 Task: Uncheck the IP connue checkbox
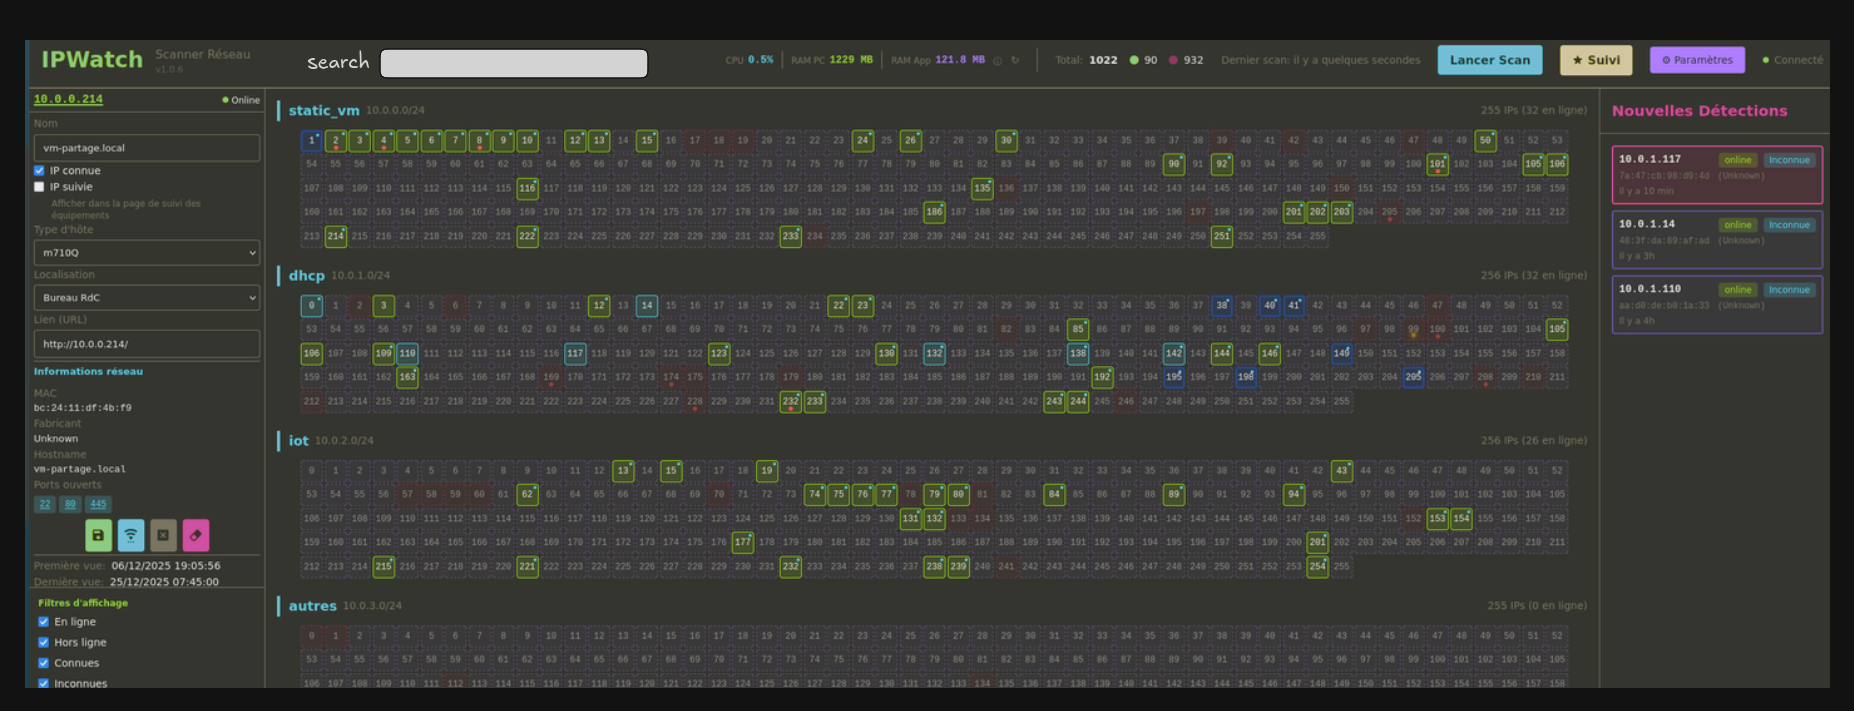[x=40, y=171]
